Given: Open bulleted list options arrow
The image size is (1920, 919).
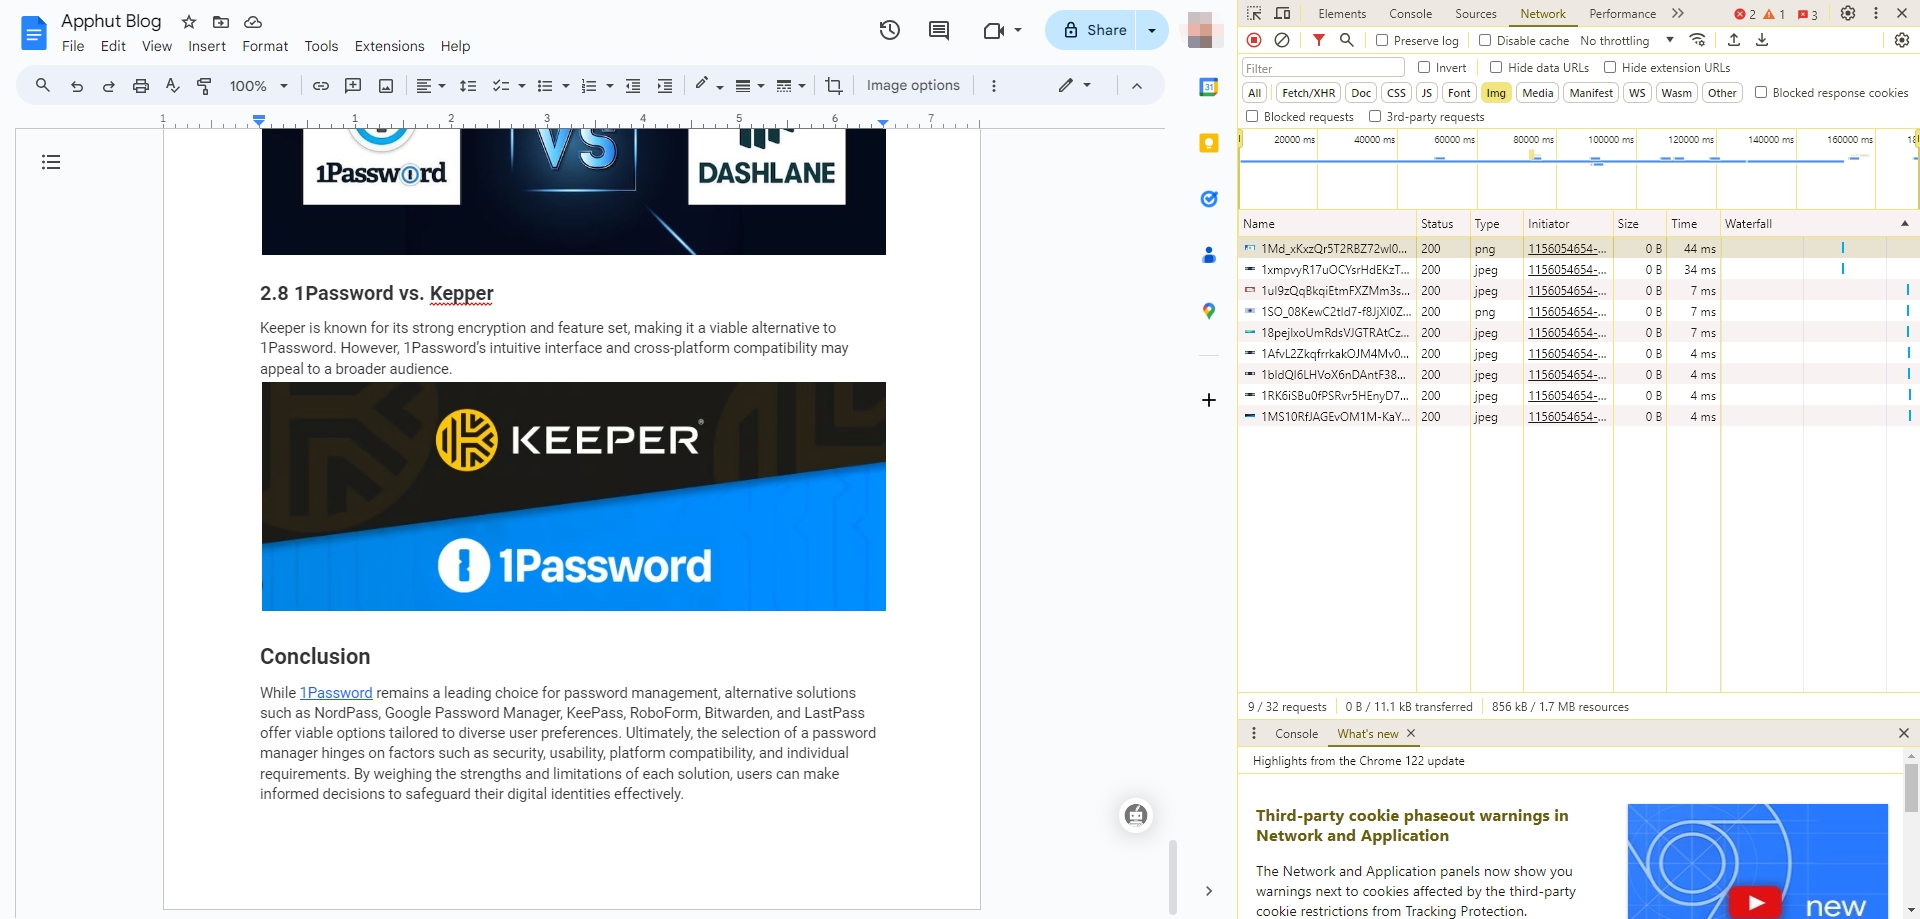Looking at the screenshot, I should click(566, 86).
